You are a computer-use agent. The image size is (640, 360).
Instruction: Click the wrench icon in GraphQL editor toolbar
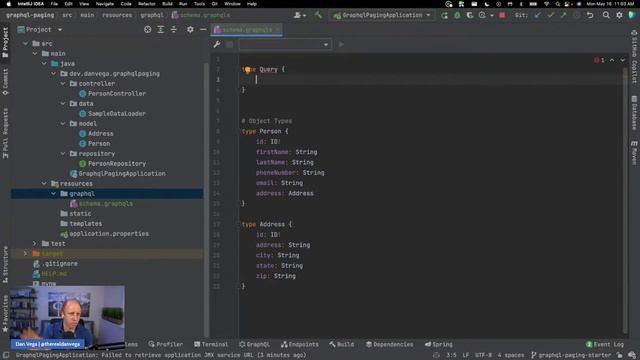pyautogui.click(x=217, y=44)
